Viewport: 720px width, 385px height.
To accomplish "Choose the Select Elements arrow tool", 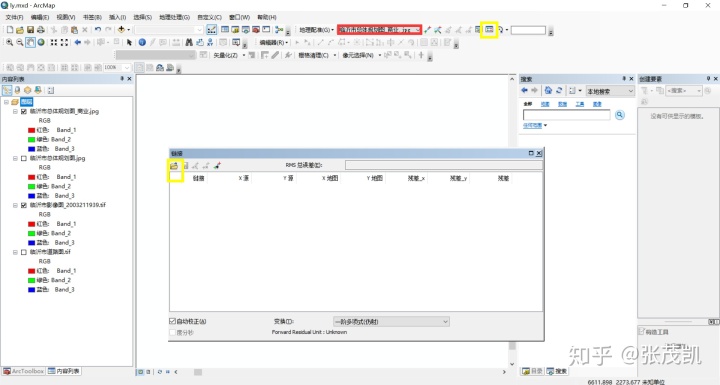I will click(129, 42).
